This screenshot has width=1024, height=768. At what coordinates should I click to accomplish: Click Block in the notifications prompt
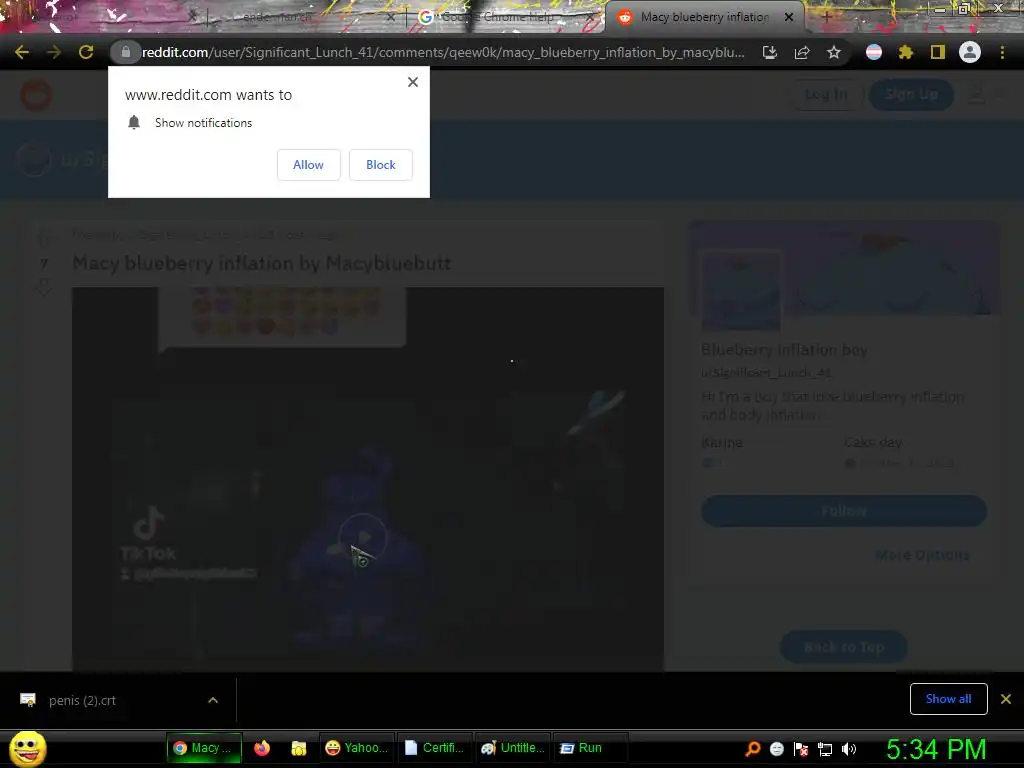381,165
